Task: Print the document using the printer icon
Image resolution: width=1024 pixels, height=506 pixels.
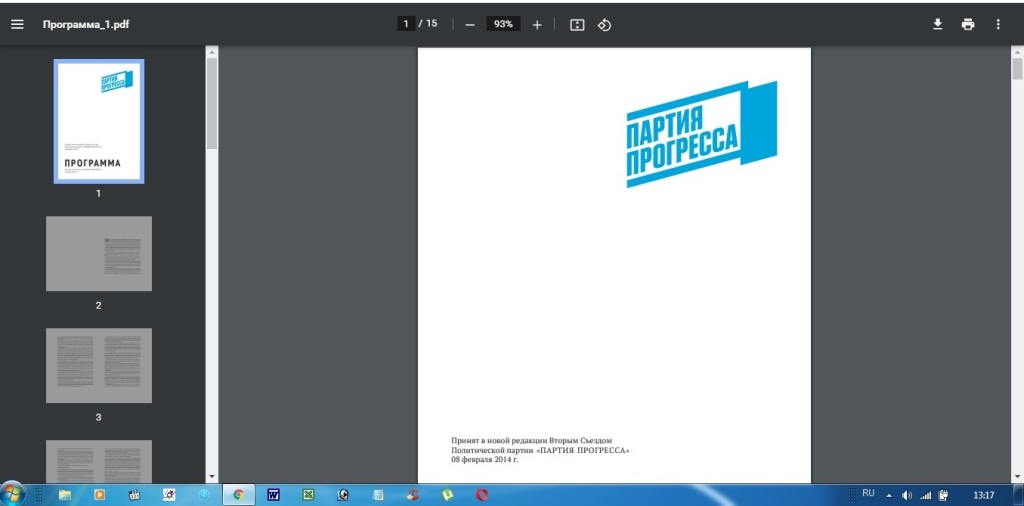Action: coord(968,24)
